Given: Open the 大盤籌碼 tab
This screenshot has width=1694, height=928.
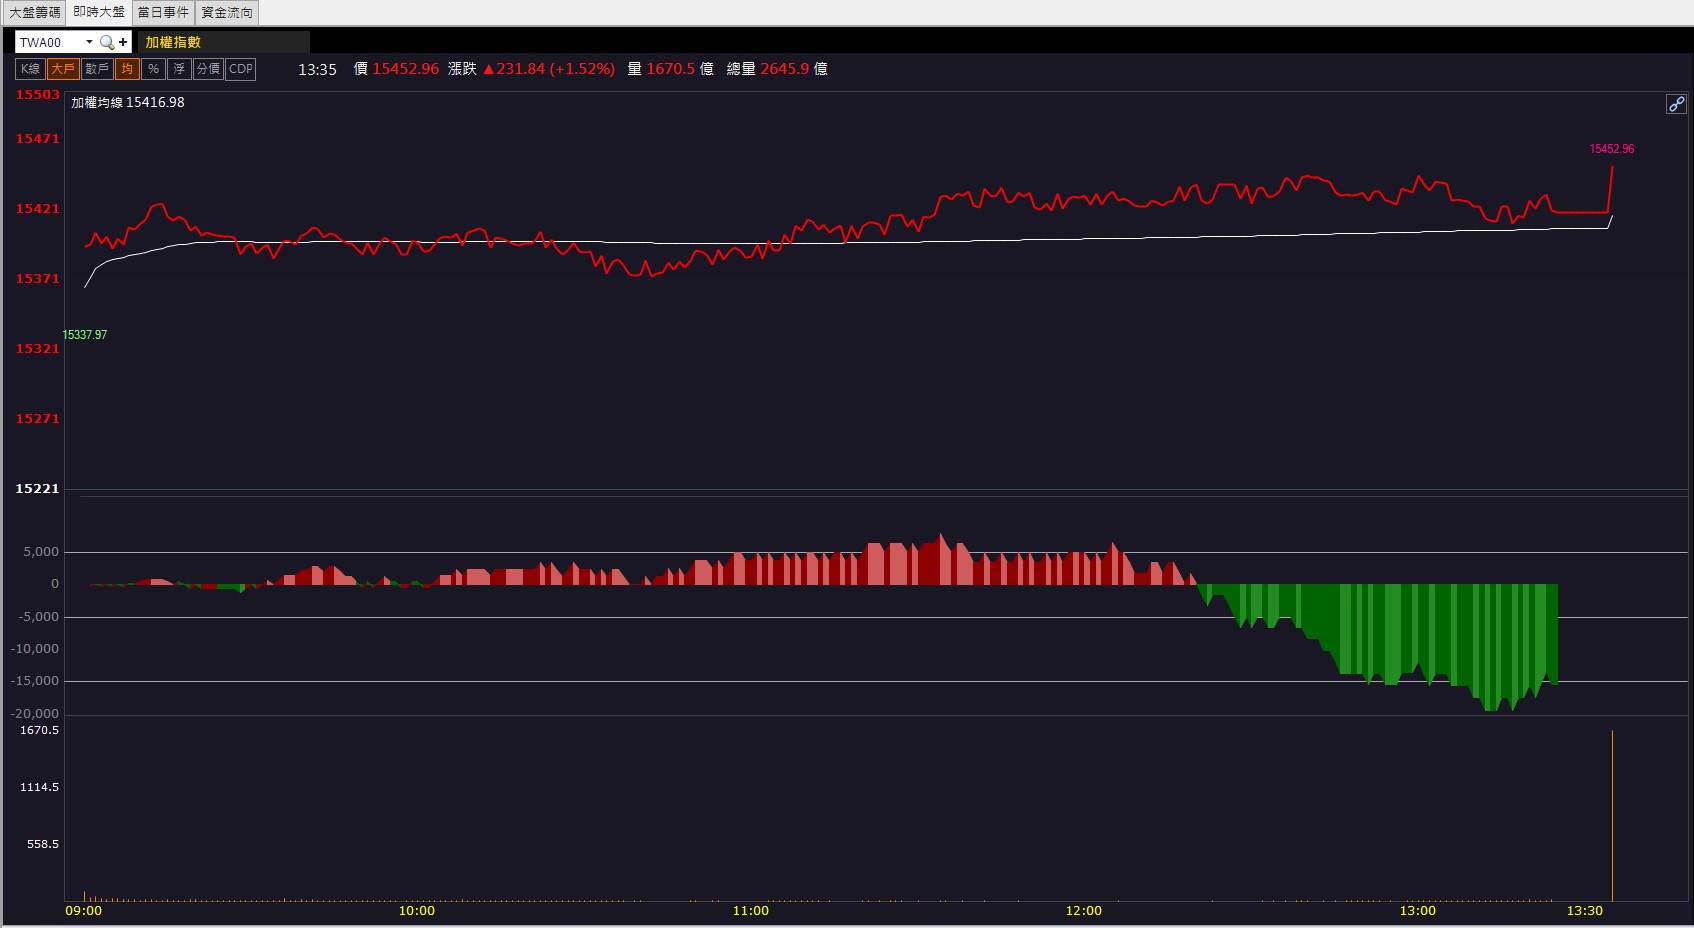Looking at the screenshot, I should [x=35, y=13].
